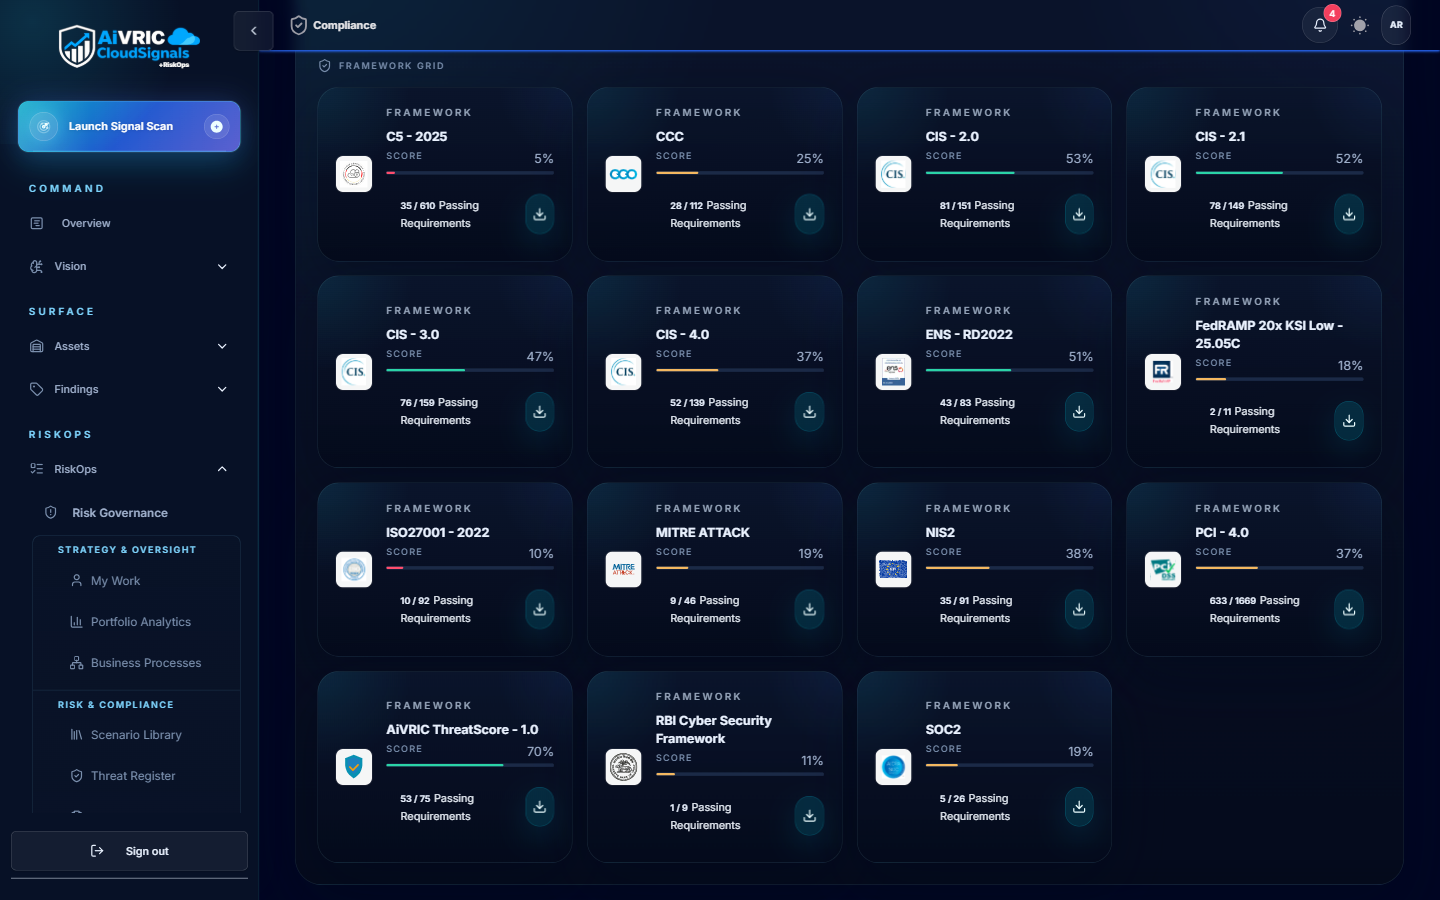Download the SOC2 framework report
Image resolution: width=1440 pixels, height=900 pixels.
pos(1079,807)
